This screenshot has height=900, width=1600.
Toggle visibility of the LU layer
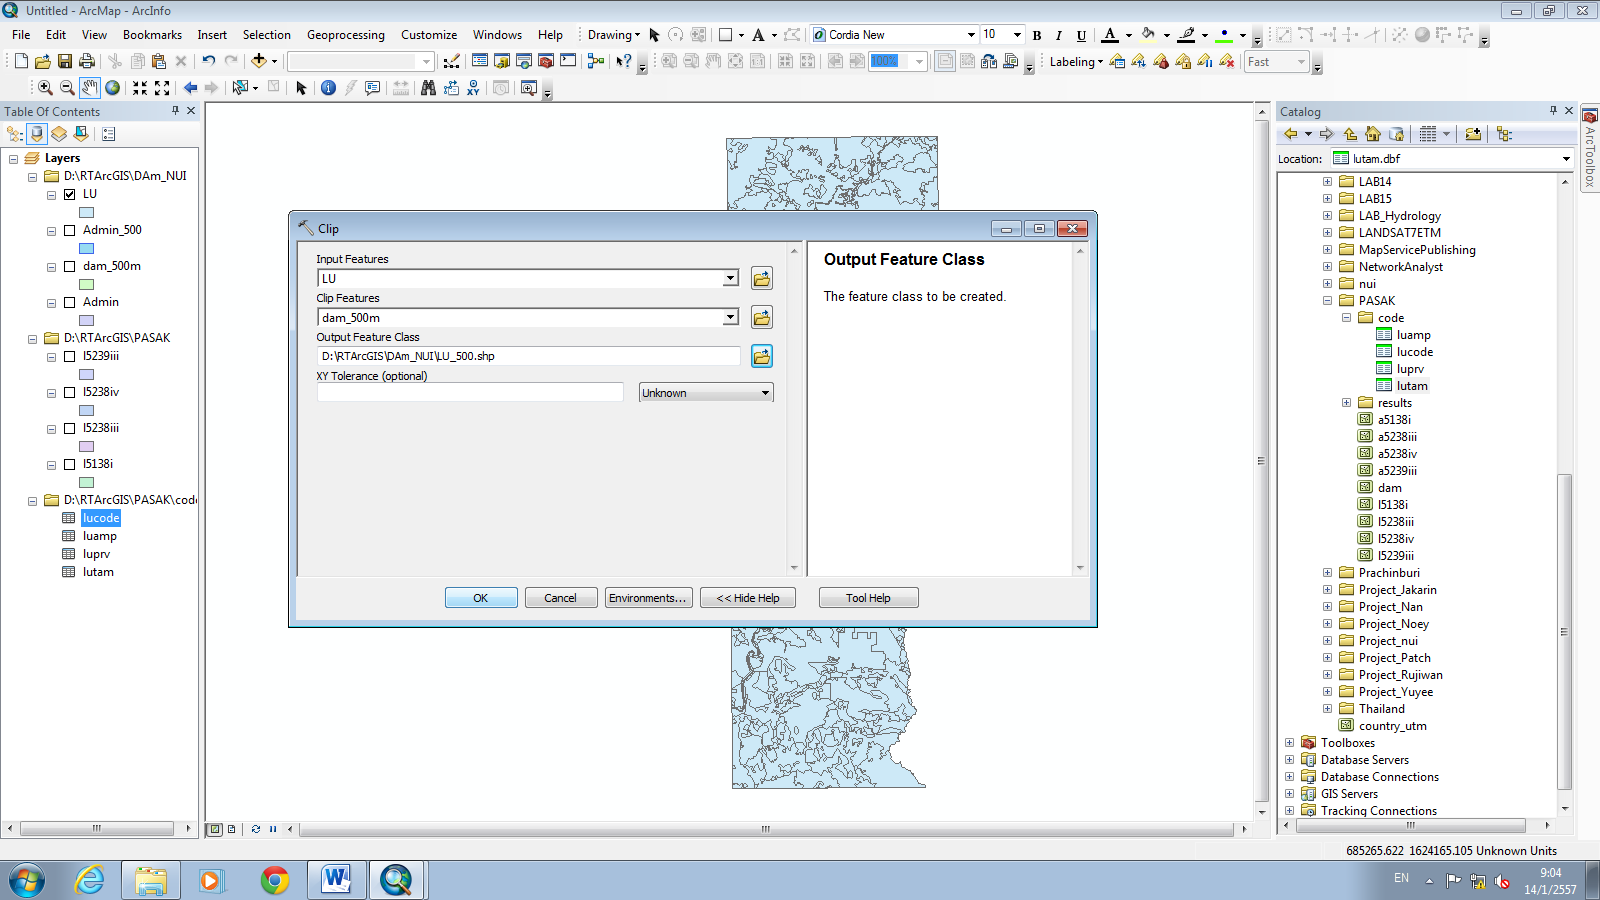pyautogui.click(x=69, y=194)
